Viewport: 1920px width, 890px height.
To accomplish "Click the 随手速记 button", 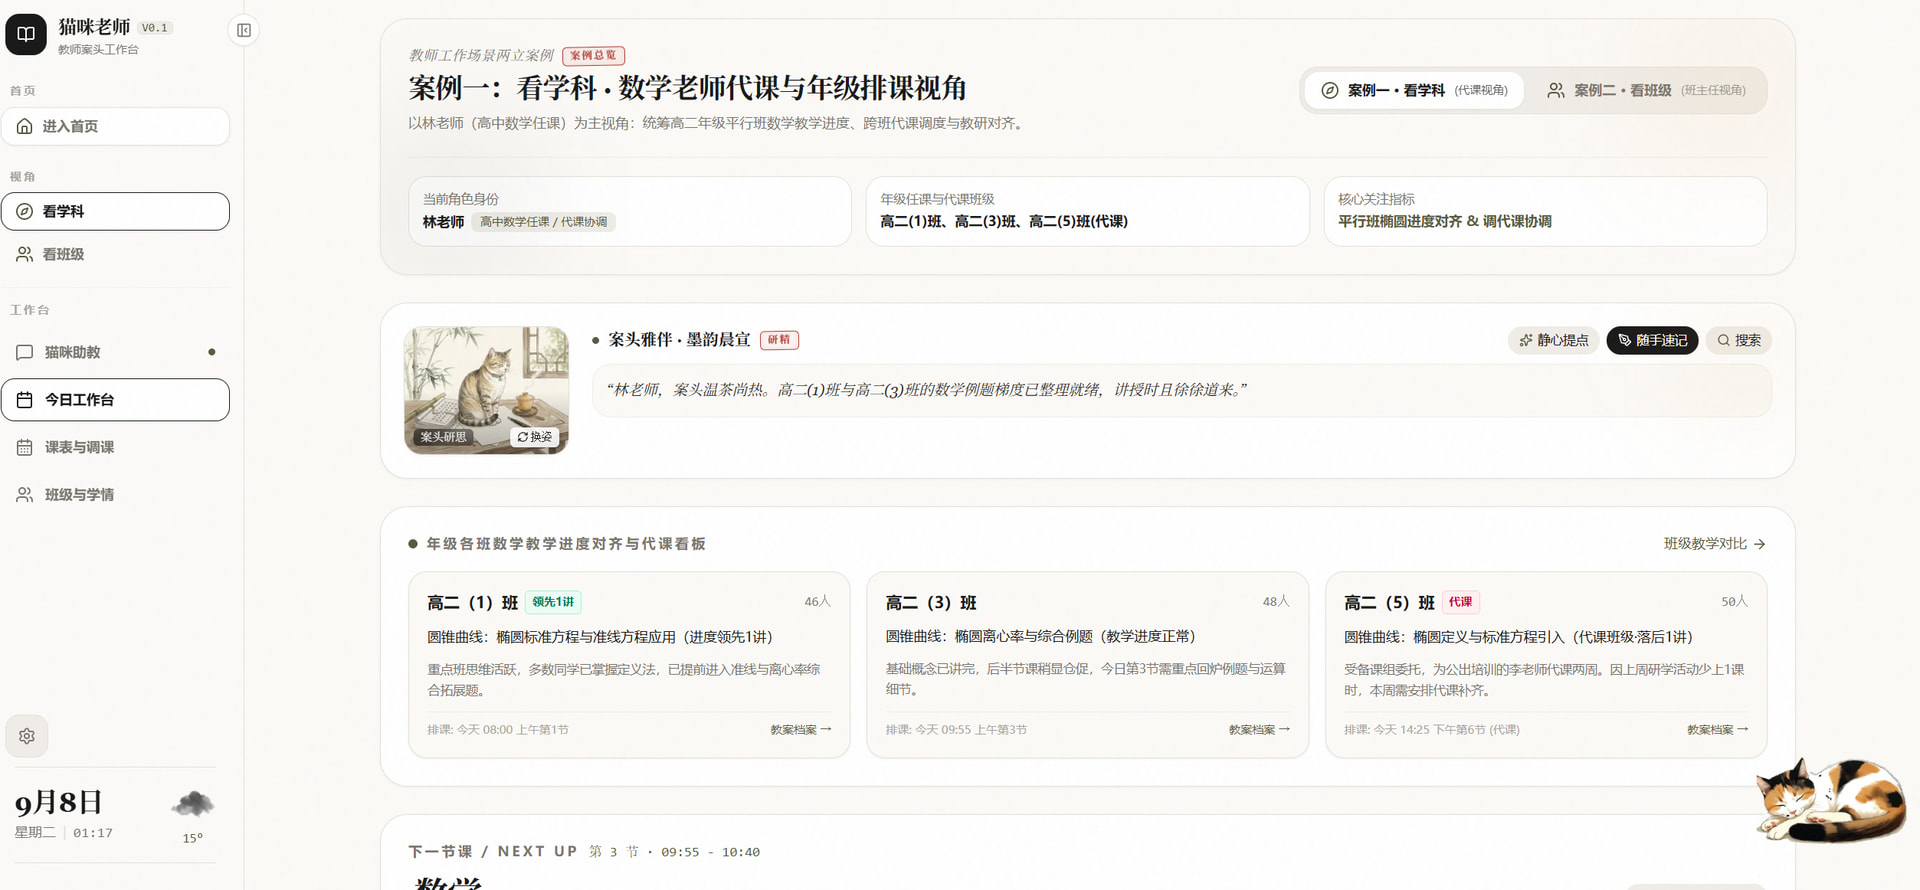I will (x=1652, y=340).
